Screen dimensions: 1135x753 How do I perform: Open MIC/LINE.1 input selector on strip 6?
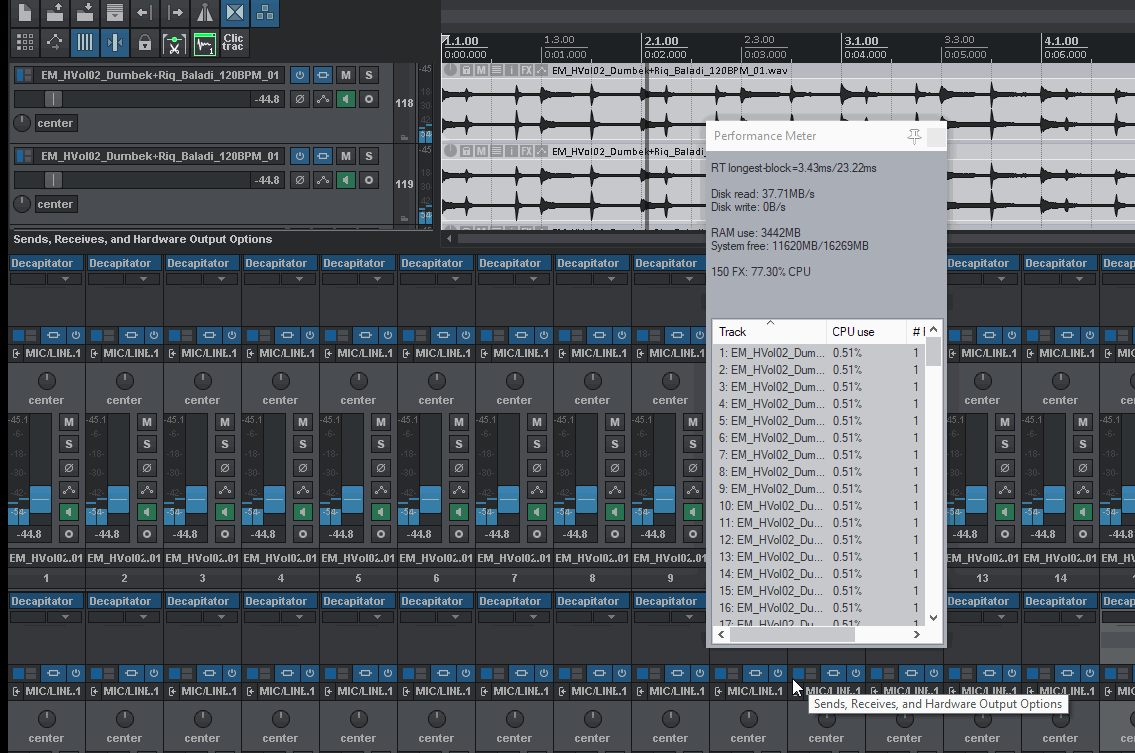pyautogui.click(x=443, y=353)
